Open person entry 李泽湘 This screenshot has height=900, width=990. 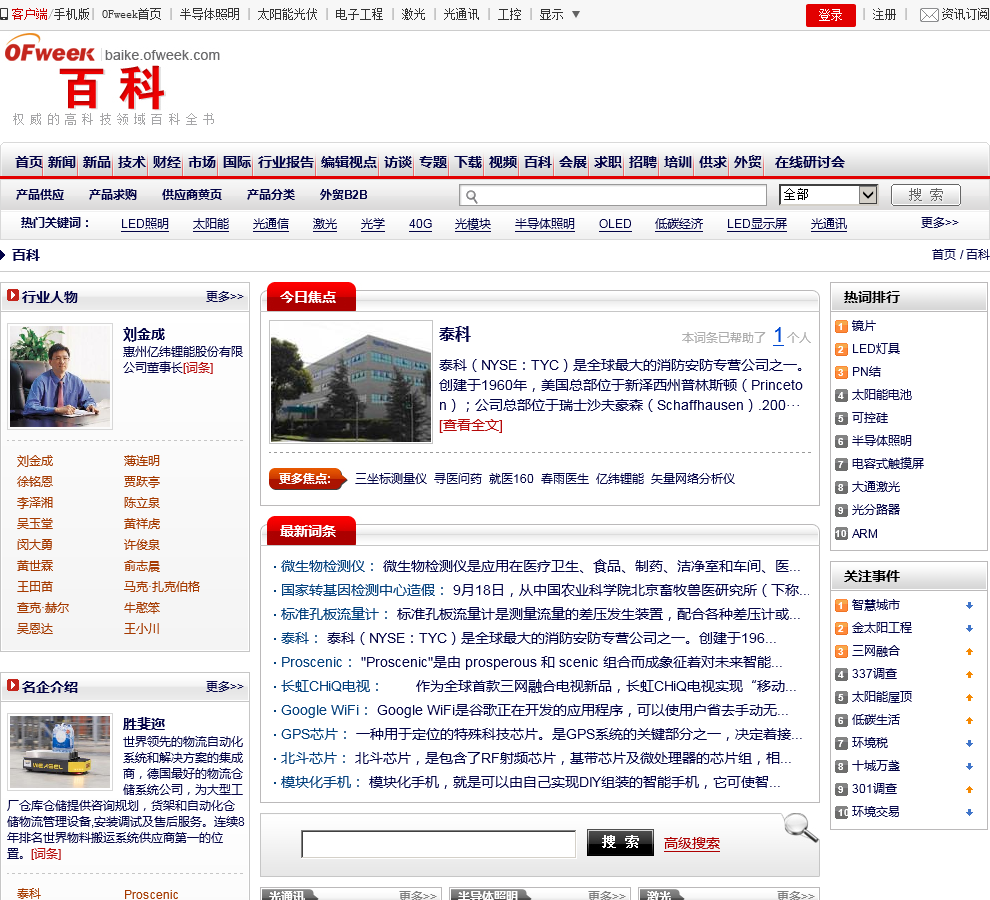tap(35, 503)
